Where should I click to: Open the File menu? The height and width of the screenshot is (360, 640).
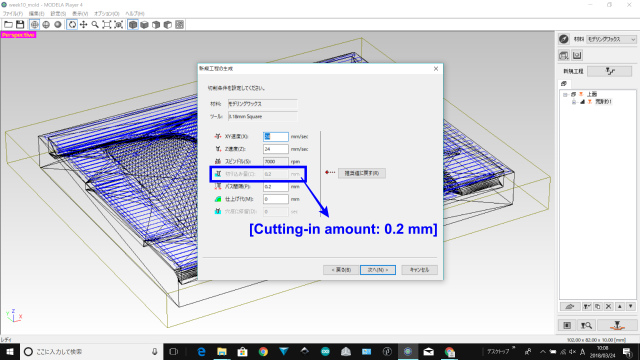13,13
